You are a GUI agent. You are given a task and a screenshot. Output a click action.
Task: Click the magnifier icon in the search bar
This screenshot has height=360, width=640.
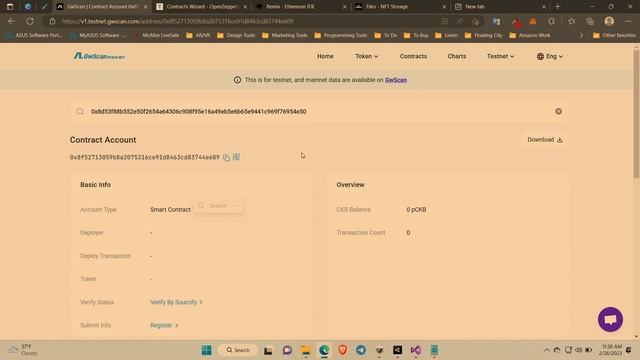click(80, 111)
